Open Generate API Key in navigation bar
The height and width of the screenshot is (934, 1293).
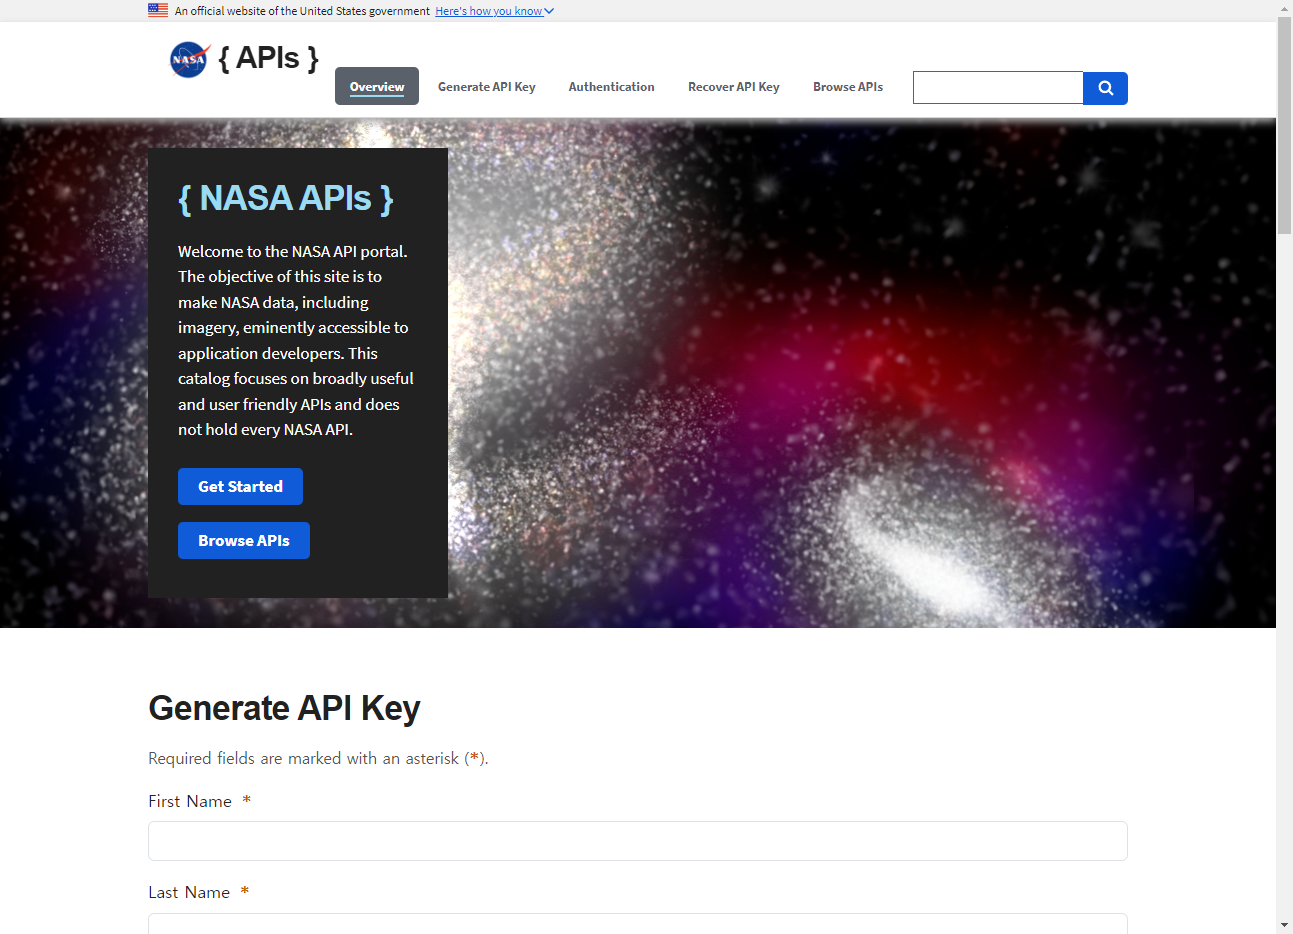coord(486,87)
